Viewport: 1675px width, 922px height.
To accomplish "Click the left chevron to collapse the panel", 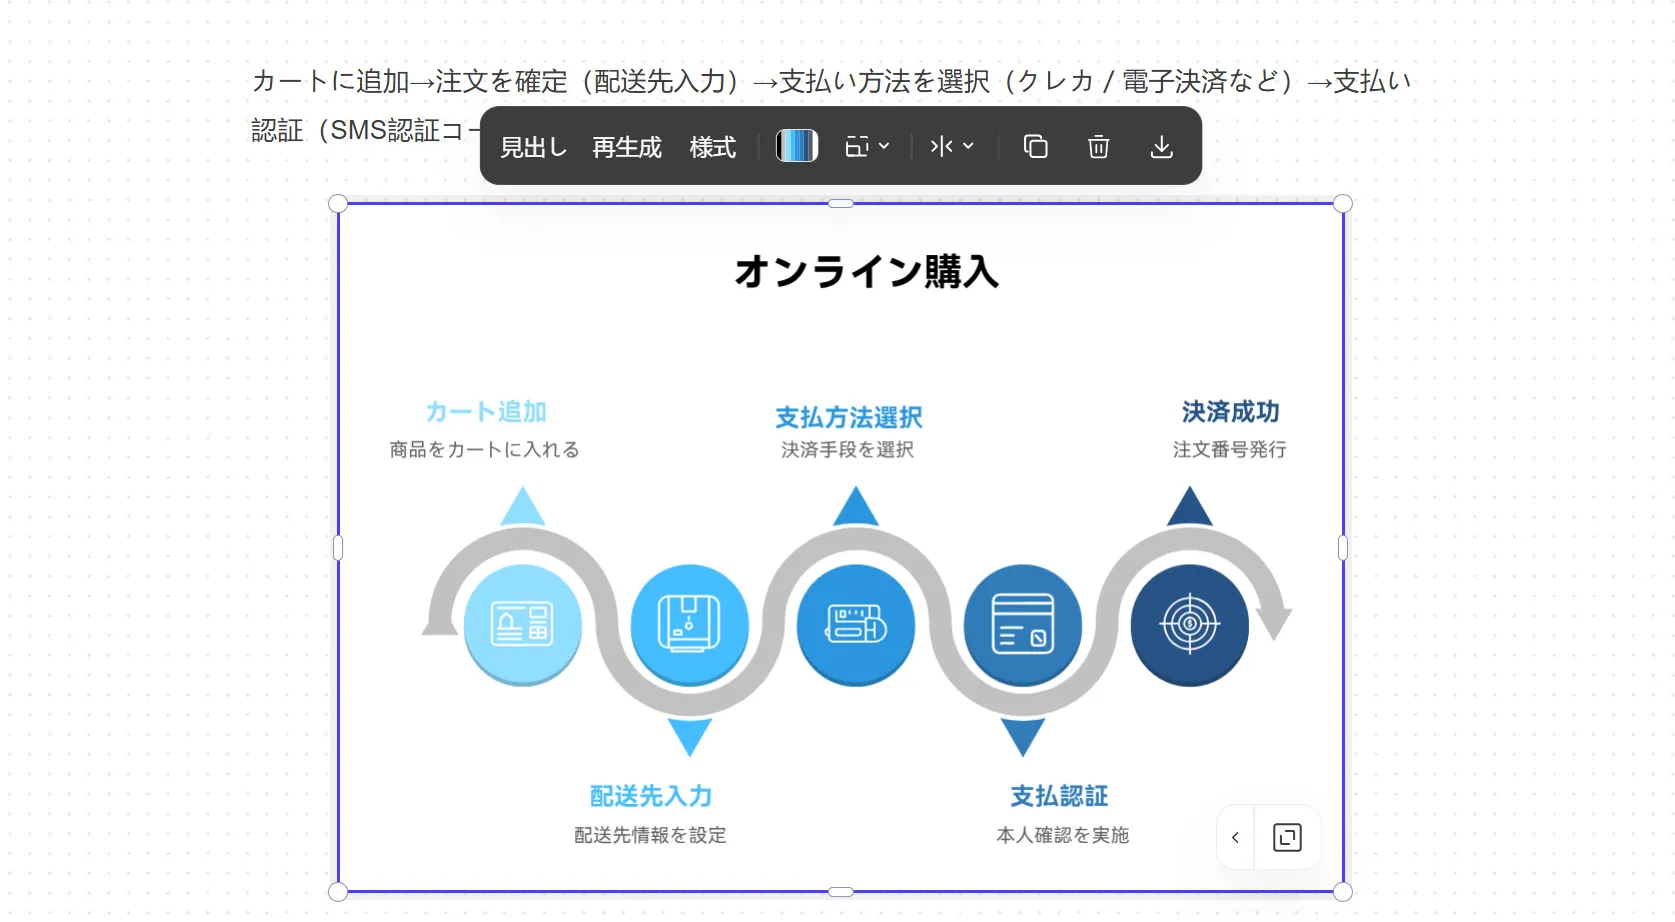I will click(x=1236, y=837).
